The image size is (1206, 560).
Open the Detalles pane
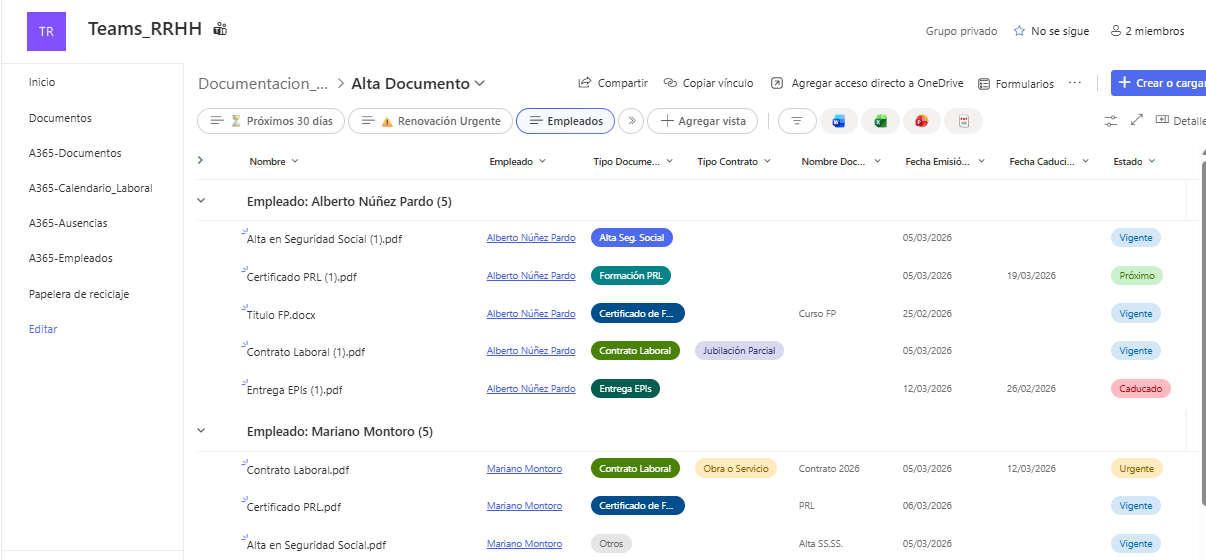click(x=1181, y=120)
